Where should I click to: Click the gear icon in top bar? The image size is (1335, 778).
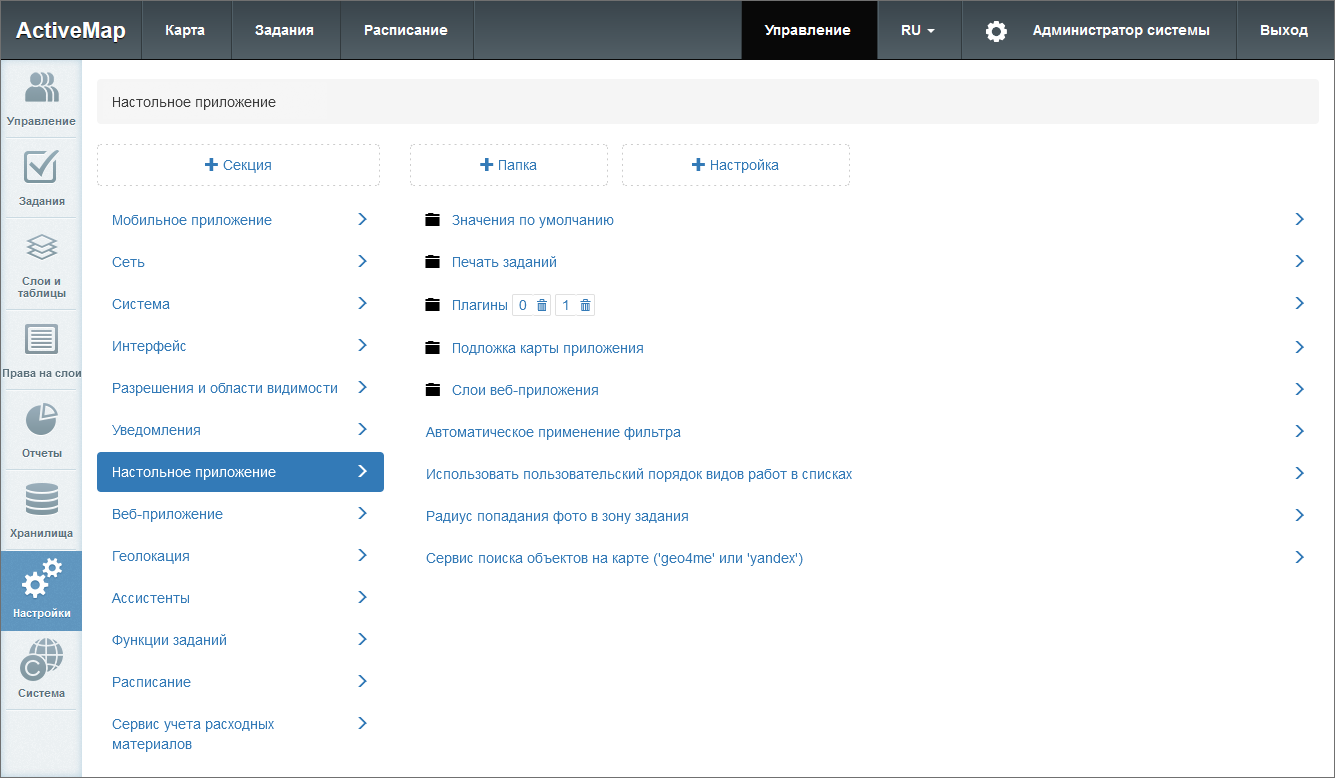(x=996, y=31)
